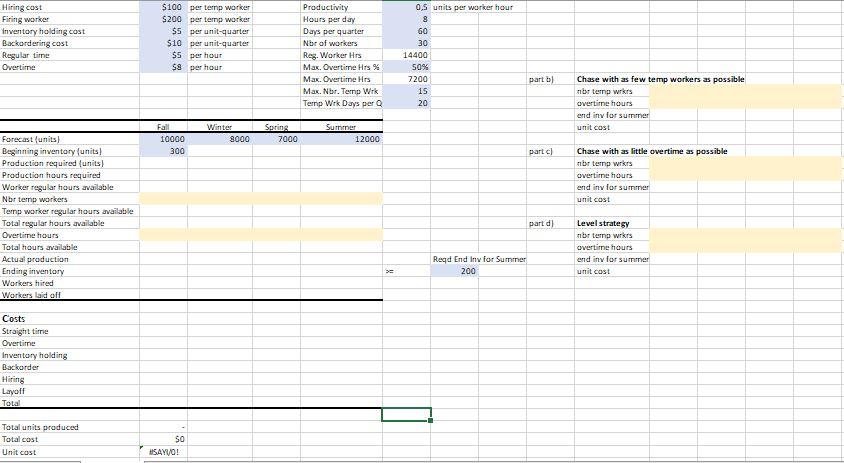Click the Reqd End Inv for Summer label

[x=479, y=259]
